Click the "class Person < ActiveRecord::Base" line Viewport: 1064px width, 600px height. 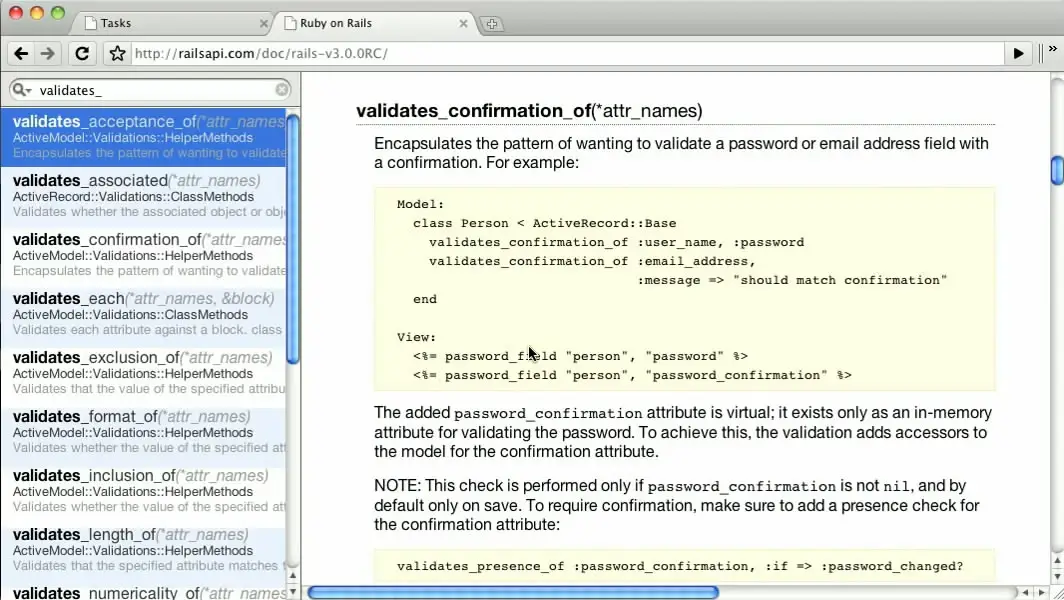[545, 223]
